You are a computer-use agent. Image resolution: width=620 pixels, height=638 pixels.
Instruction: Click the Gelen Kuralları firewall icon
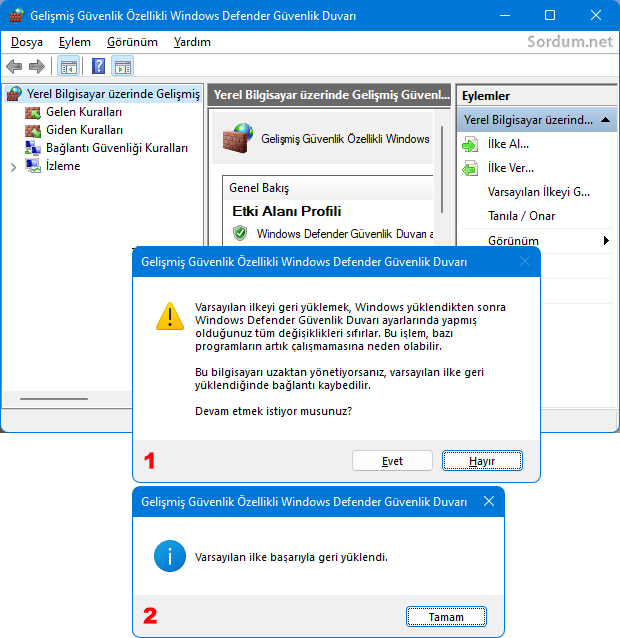(x=33, y=112)
